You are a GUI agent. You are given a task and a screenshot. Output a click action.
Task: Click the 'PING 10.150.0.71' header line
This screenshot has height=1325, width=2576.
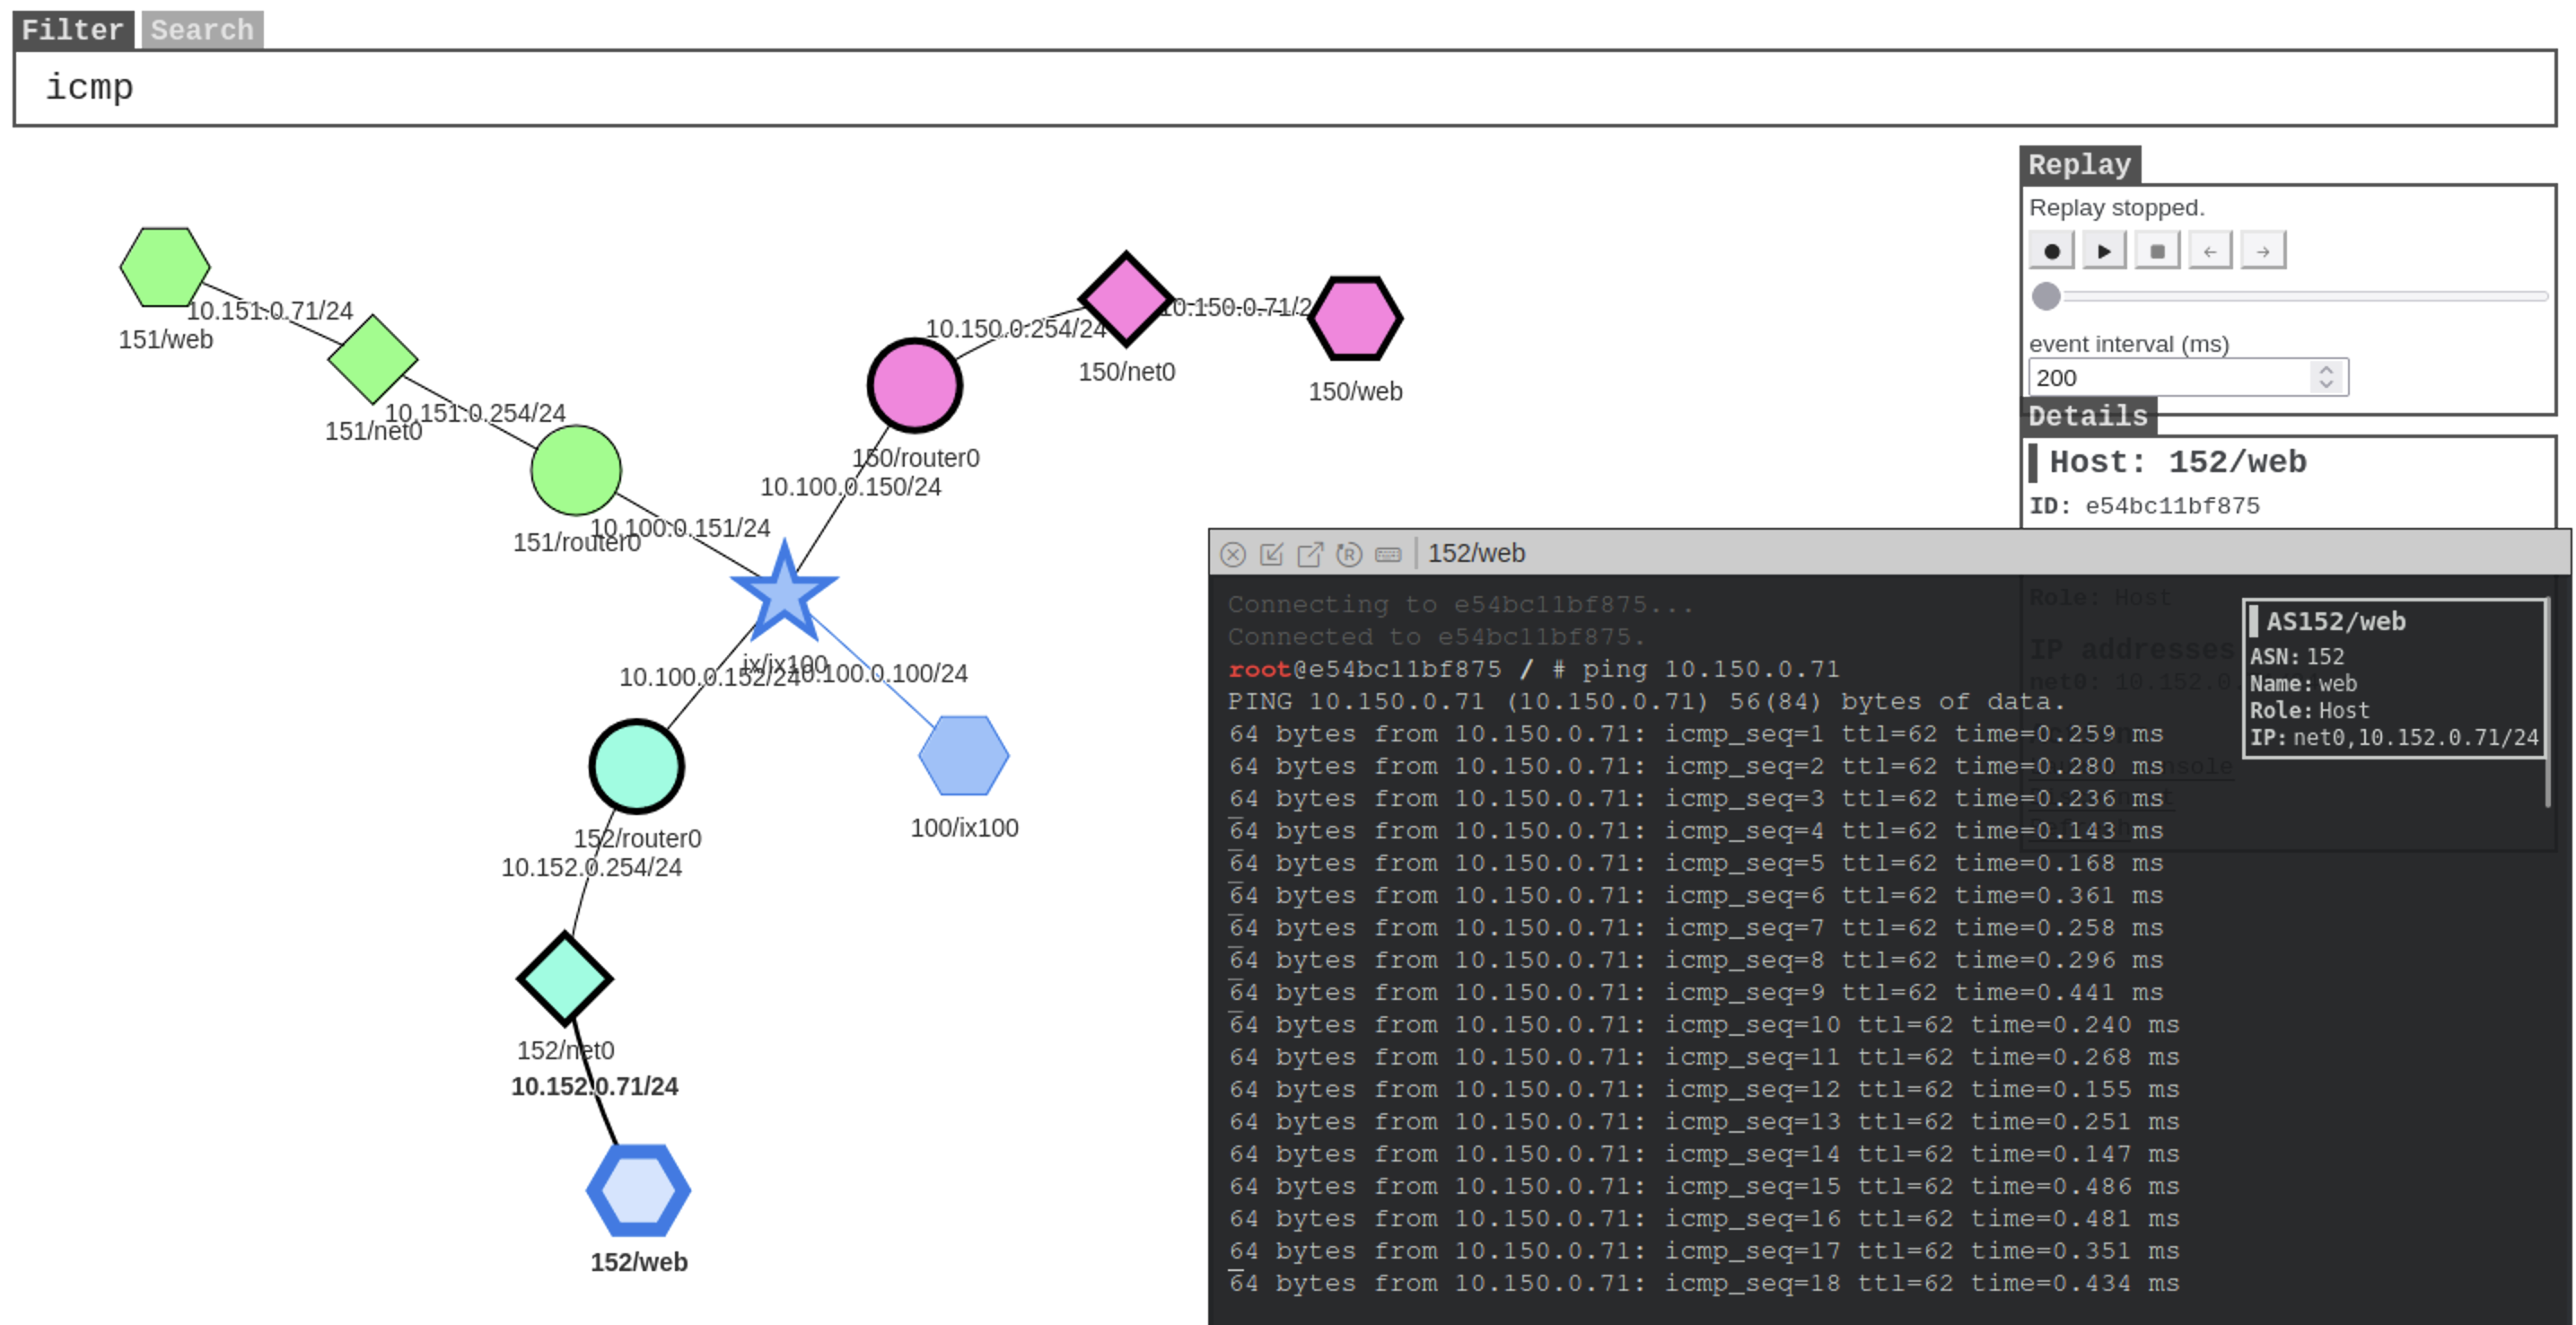click(x=1647, y=702)
